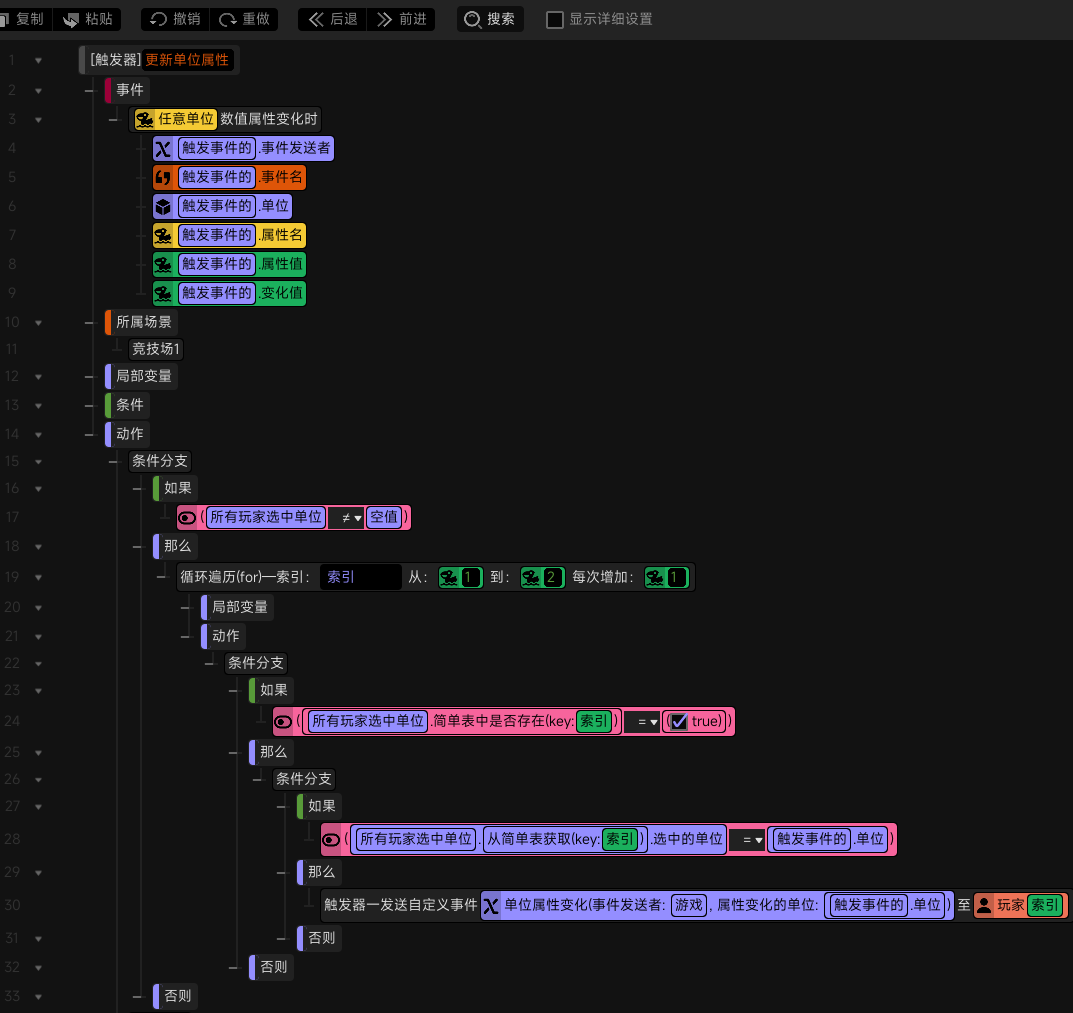
Task: Click the magnifier search icon (搜索)
Action: click(x=472, y=19)
